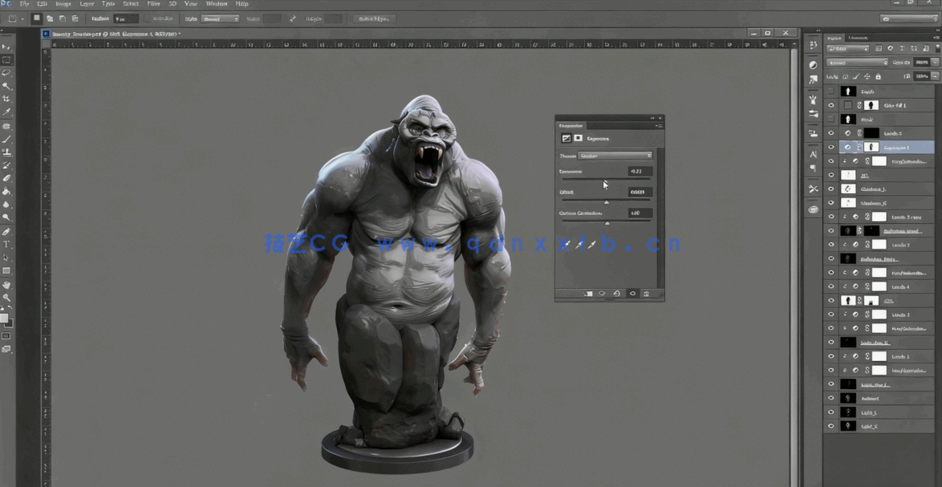Open the Preset dropdown in Exposure properties
This screenshot has width=942, height=487.
pyautogui.click(x=615, y=156)
